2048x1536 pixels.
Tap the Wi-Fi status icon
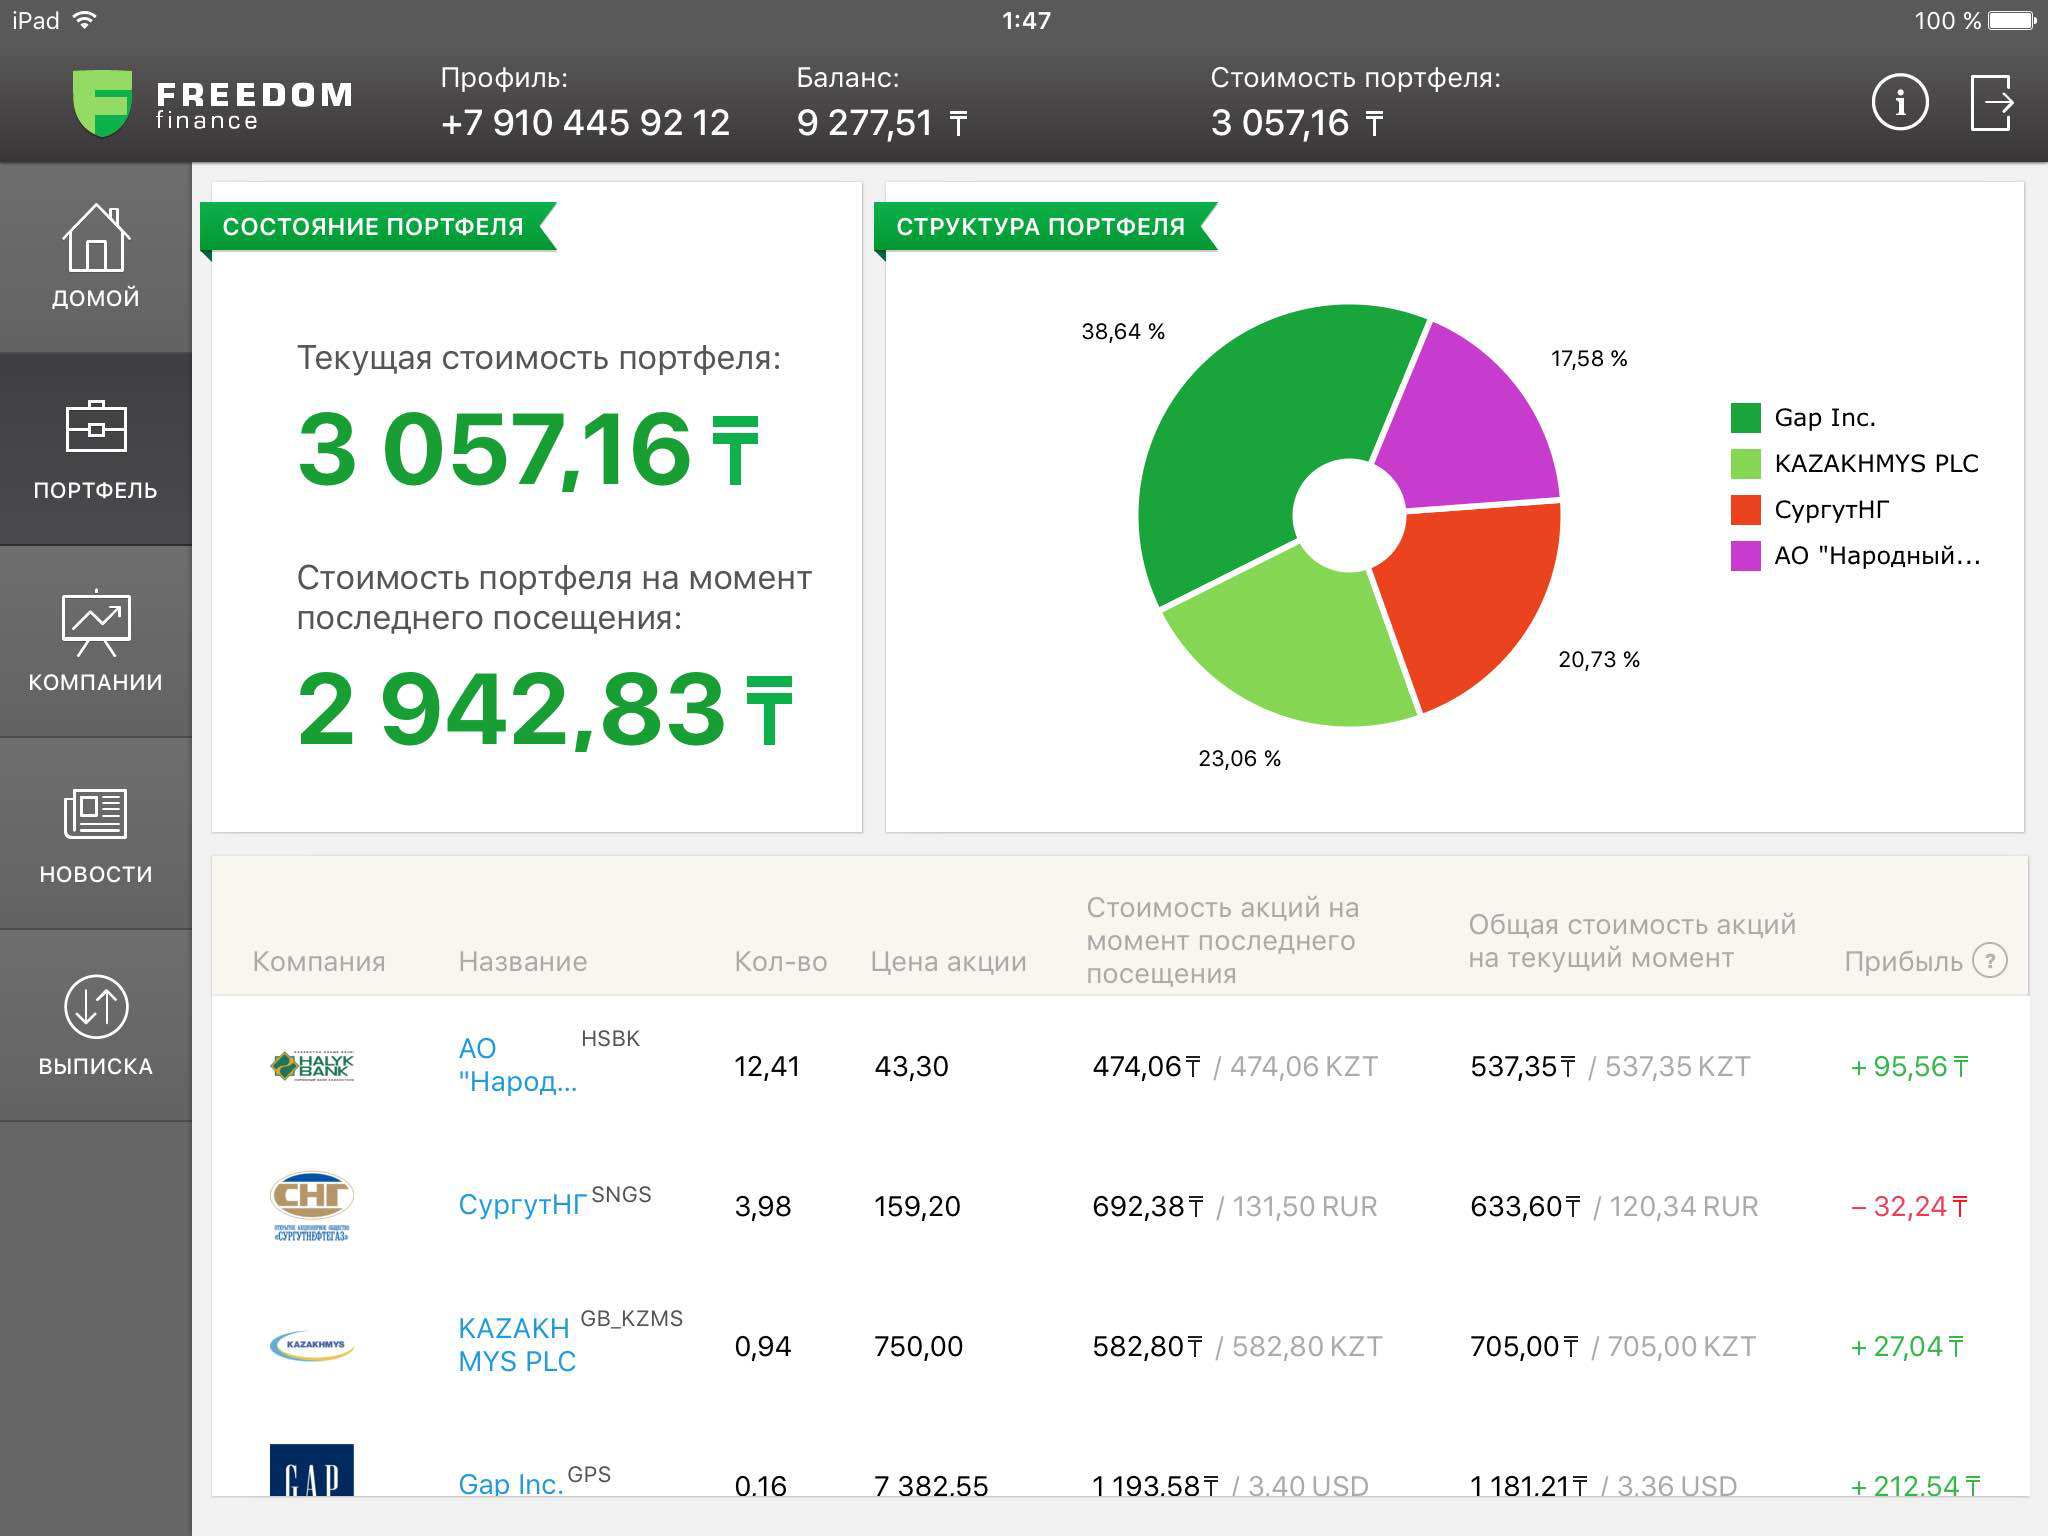(x=85, y=20)
